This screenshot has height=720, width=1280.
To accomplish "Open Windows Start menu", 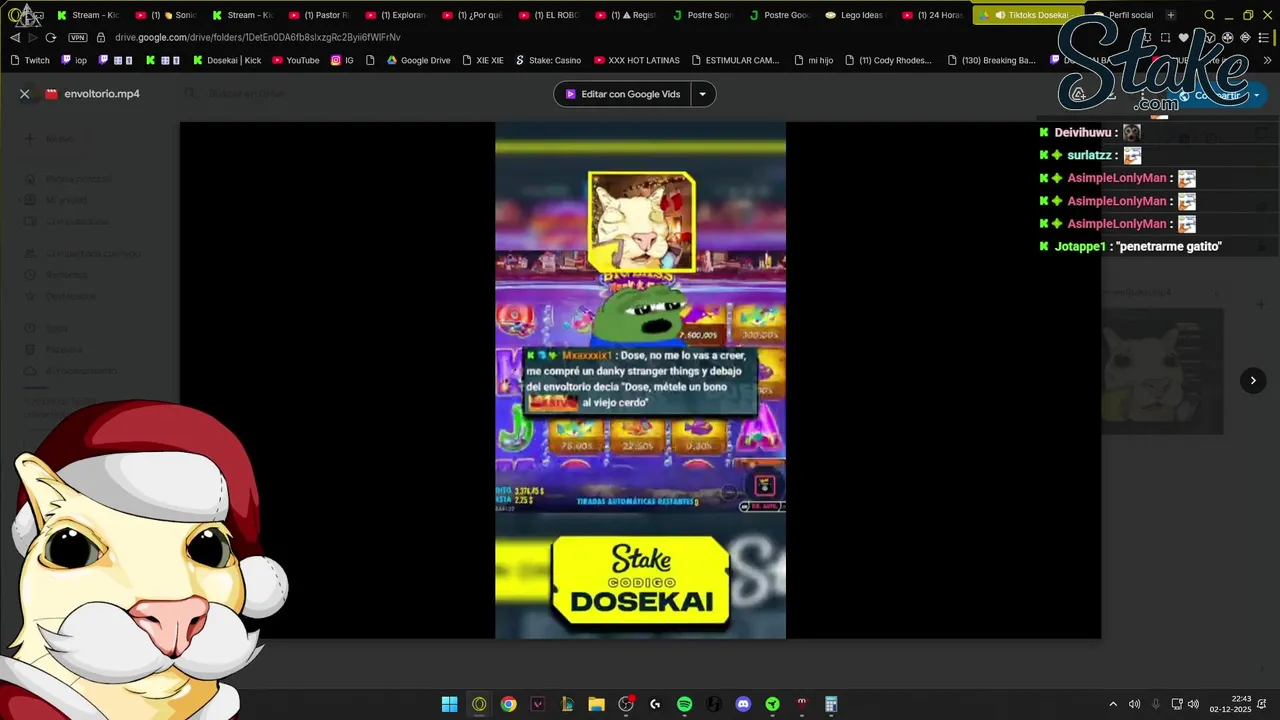I will click(x=450, y=704).
